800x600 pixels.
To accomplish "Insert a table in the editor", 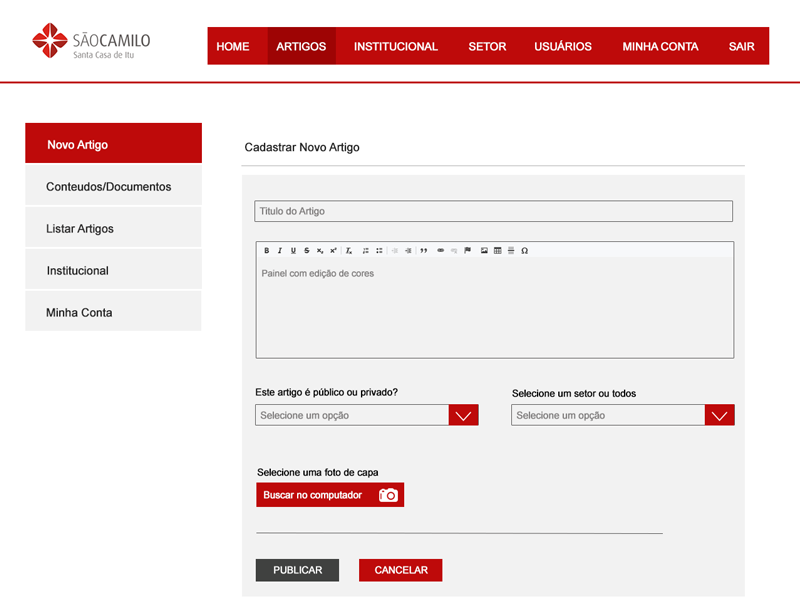I will pyautogui.click(x=498, y=250).
